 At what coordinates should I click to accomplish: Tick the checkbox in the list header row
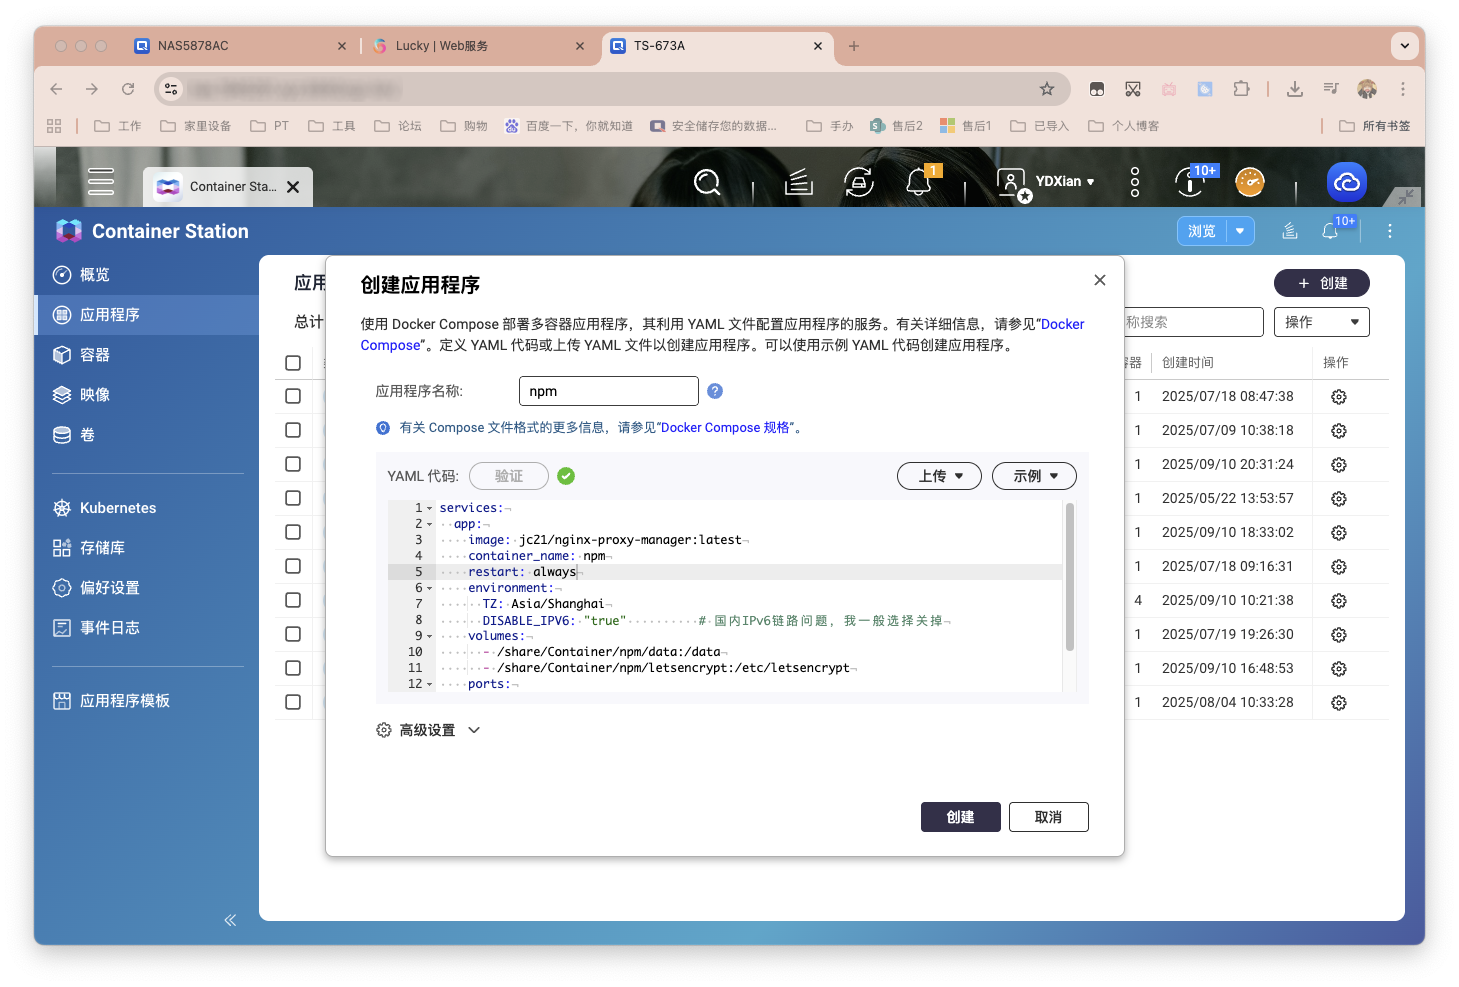click(293, 363)
